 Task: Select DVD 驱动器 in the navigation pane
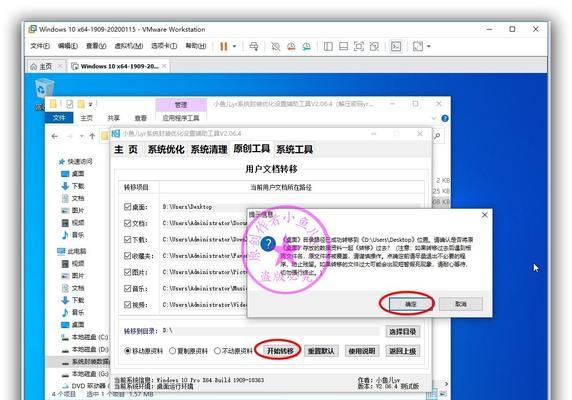click(85, 385)
